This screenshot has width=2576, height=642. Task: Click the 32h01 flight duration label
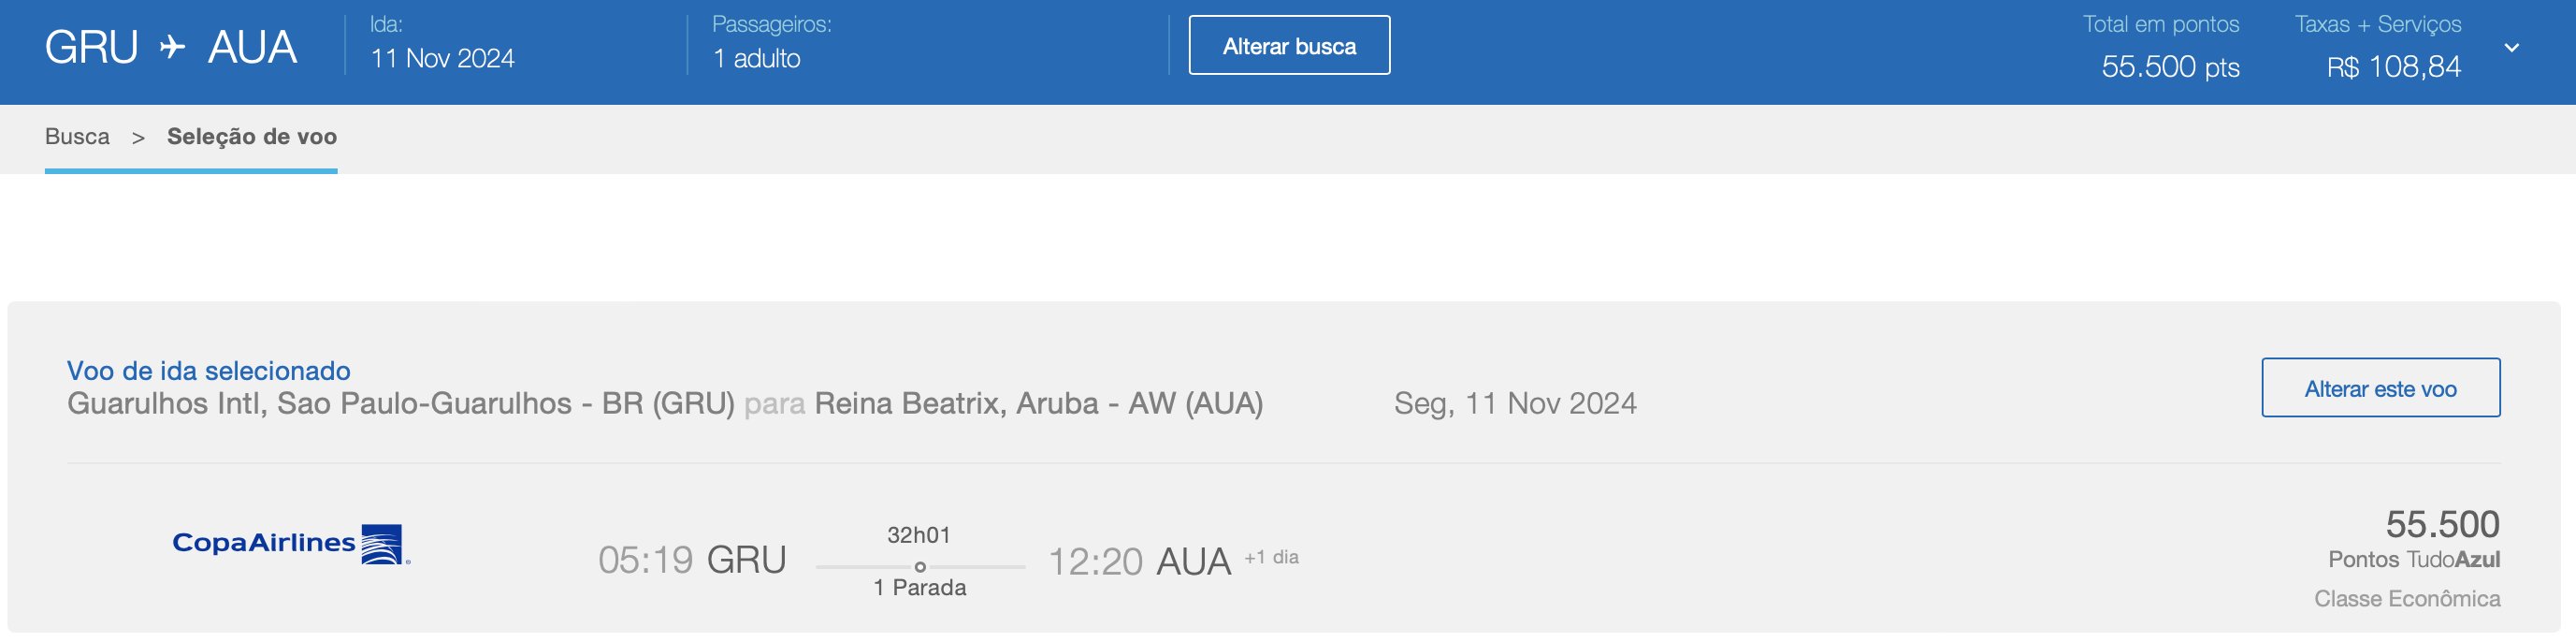918,535
